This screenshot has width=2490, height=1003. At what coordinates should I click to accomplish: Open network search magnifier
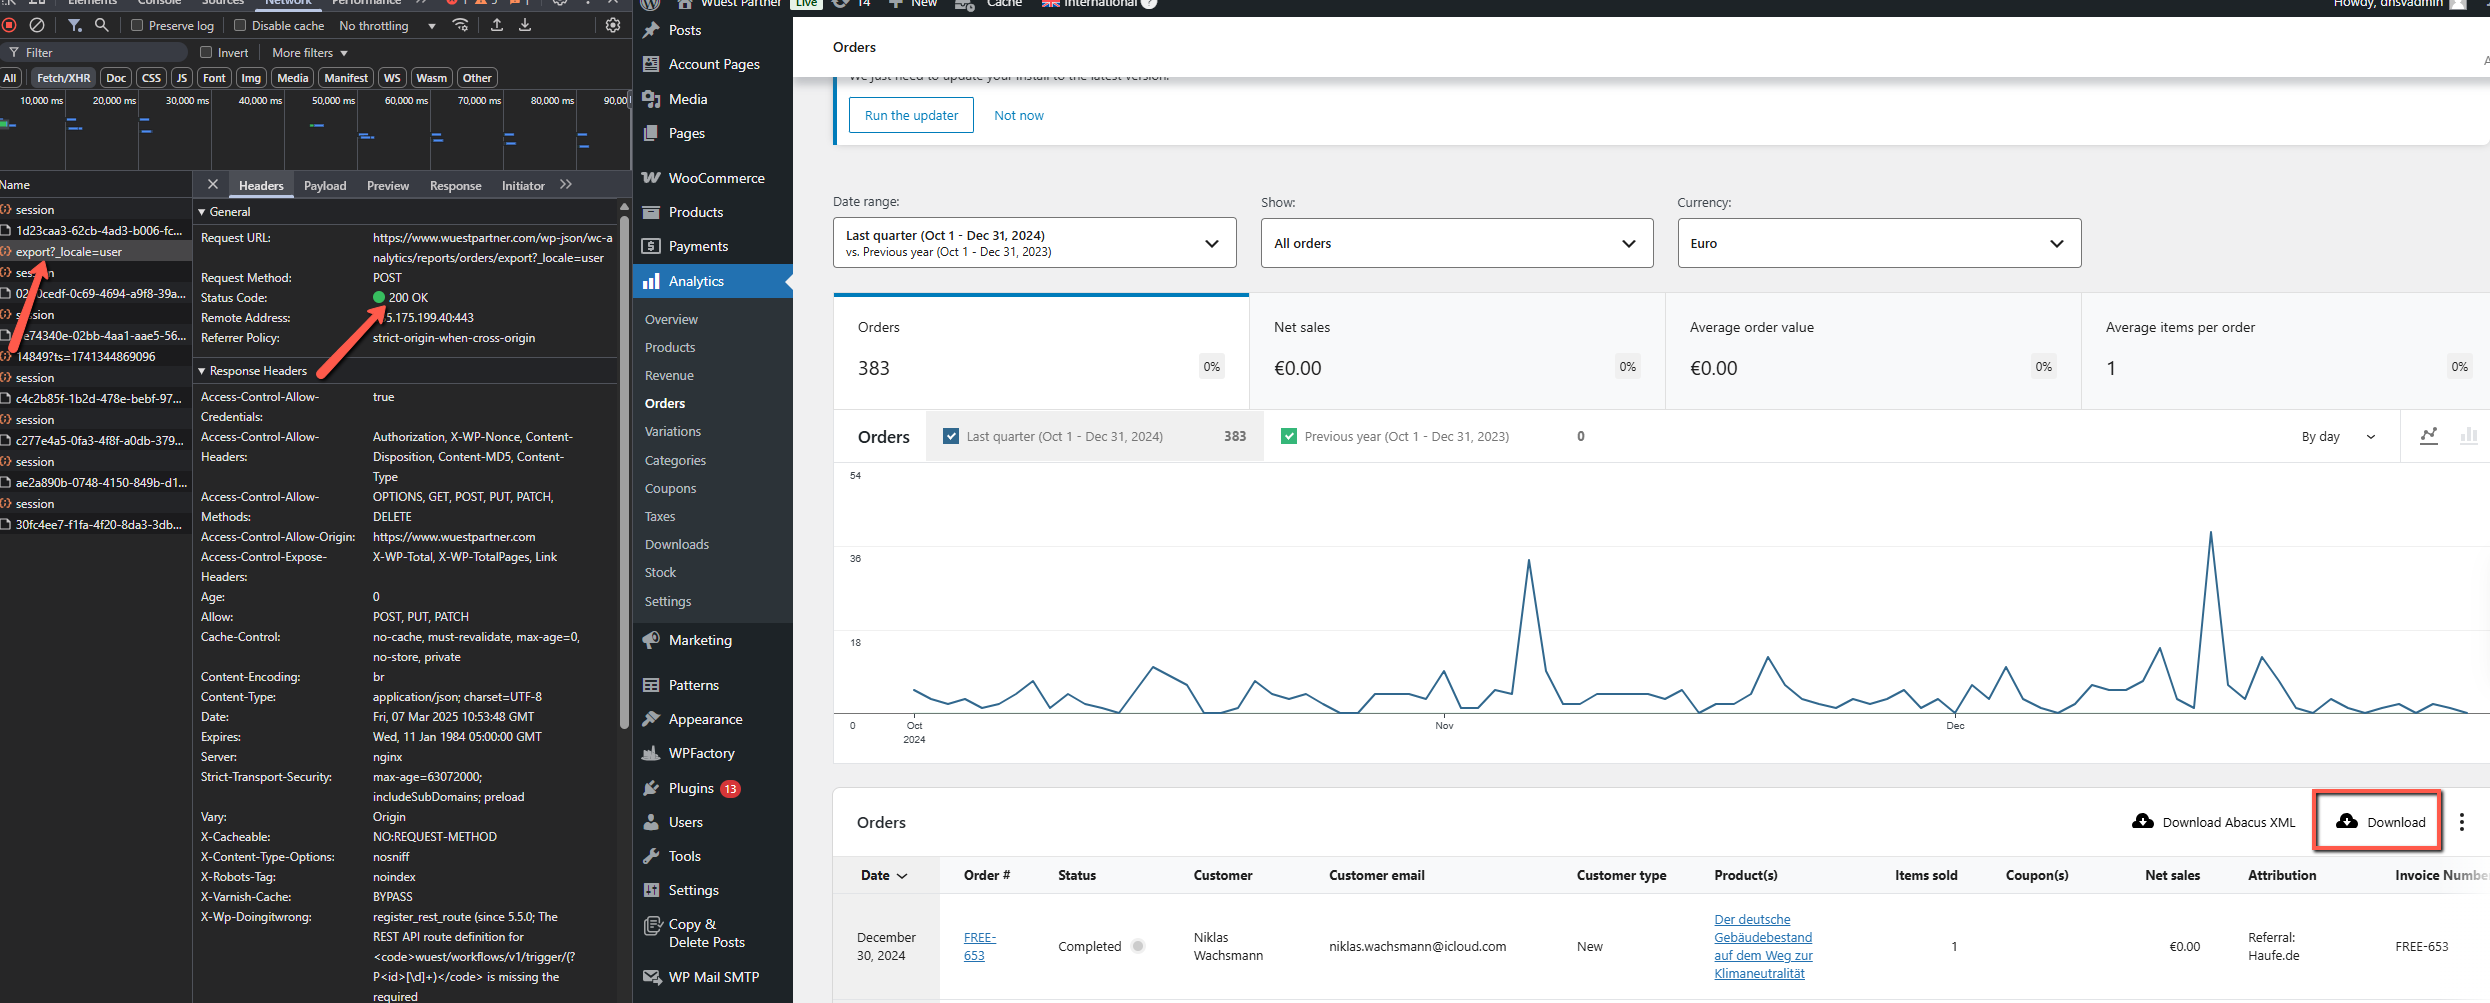click(101, 25)
